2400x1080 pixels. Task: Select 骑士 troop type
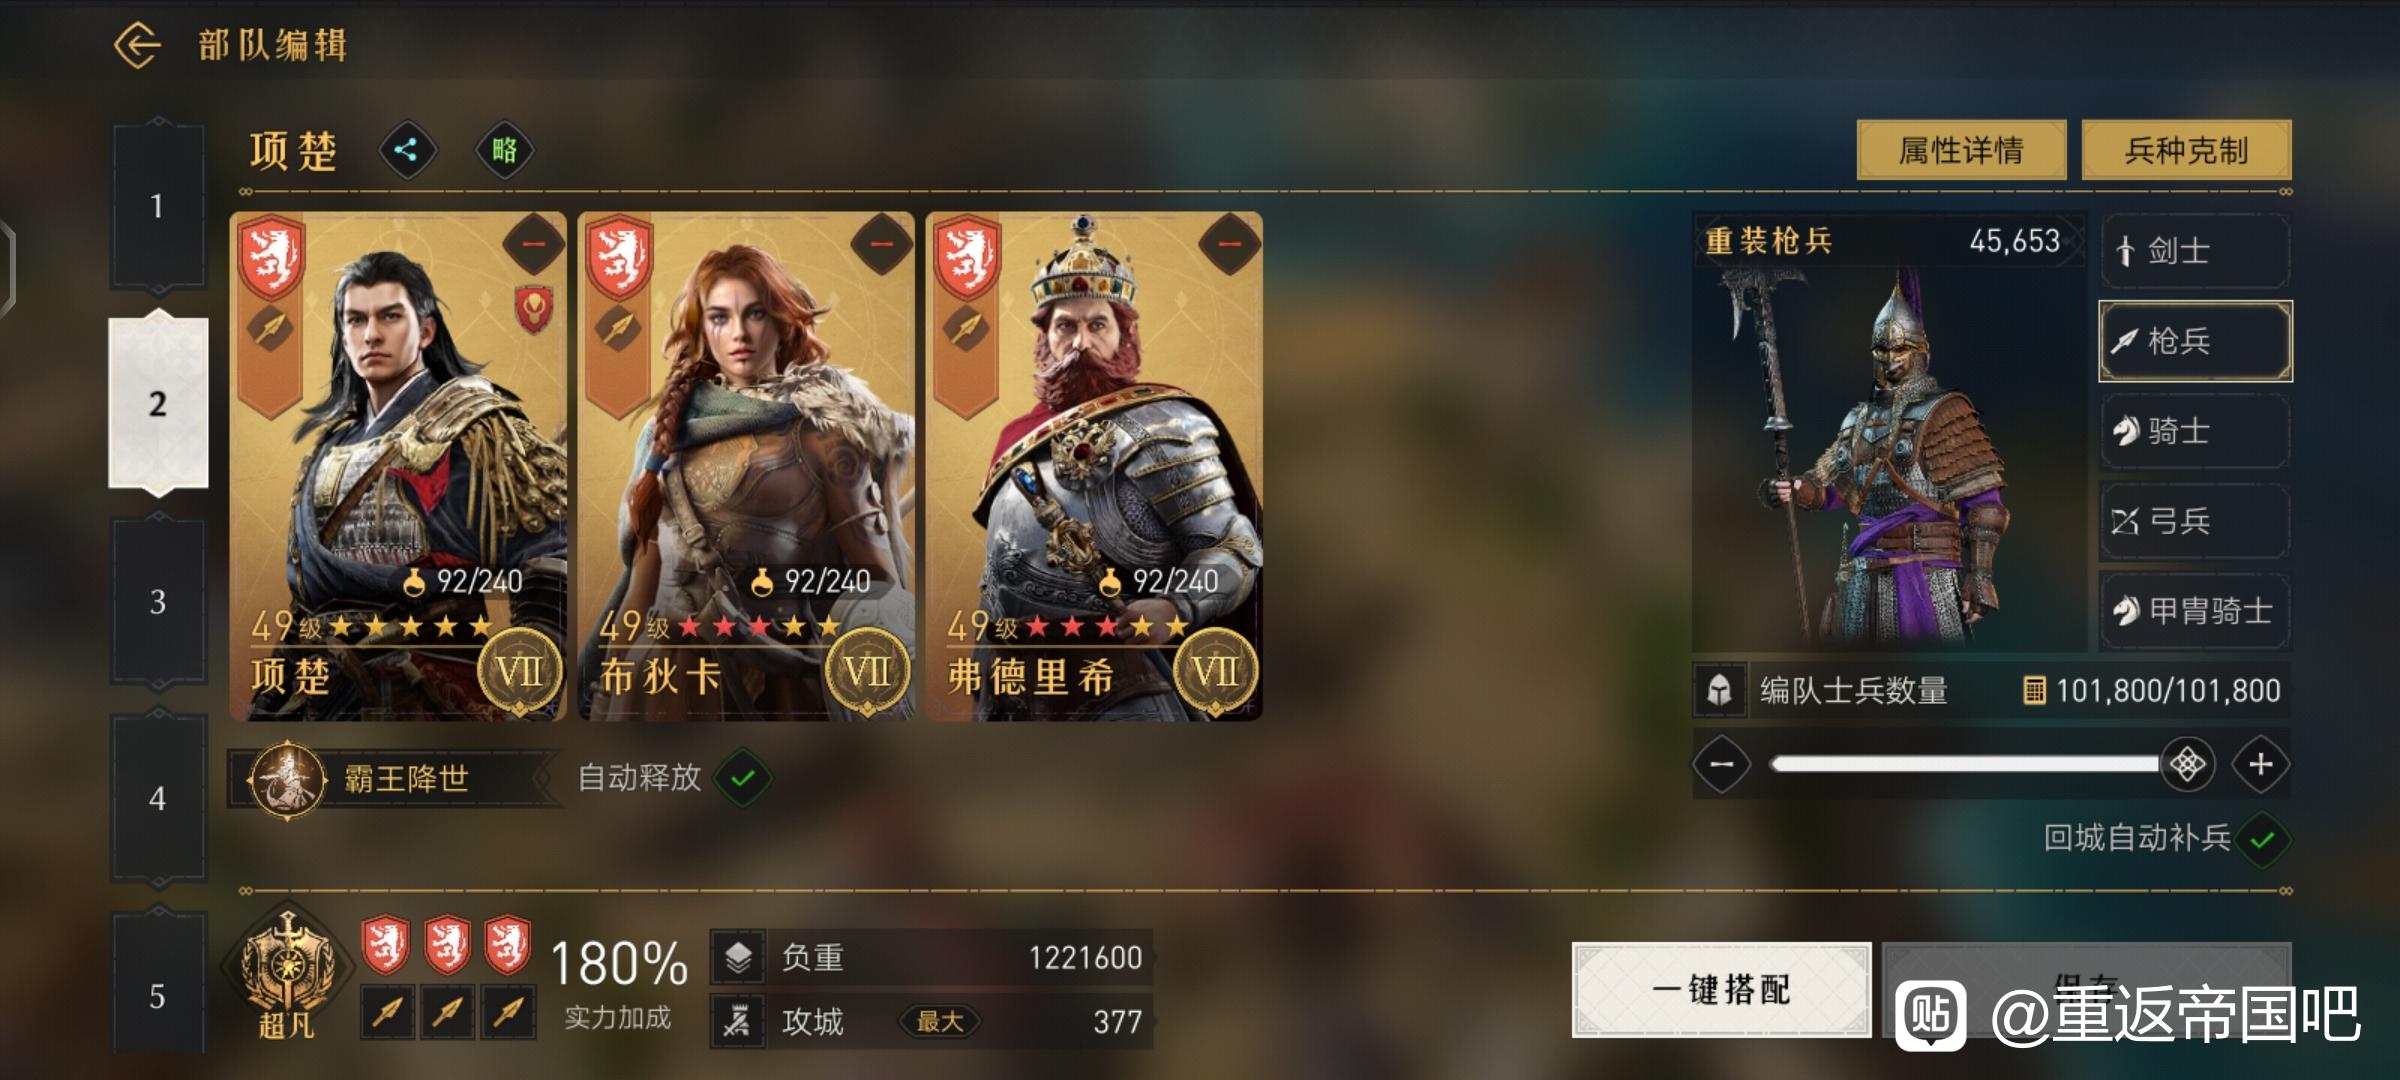tap(2195, 431)
